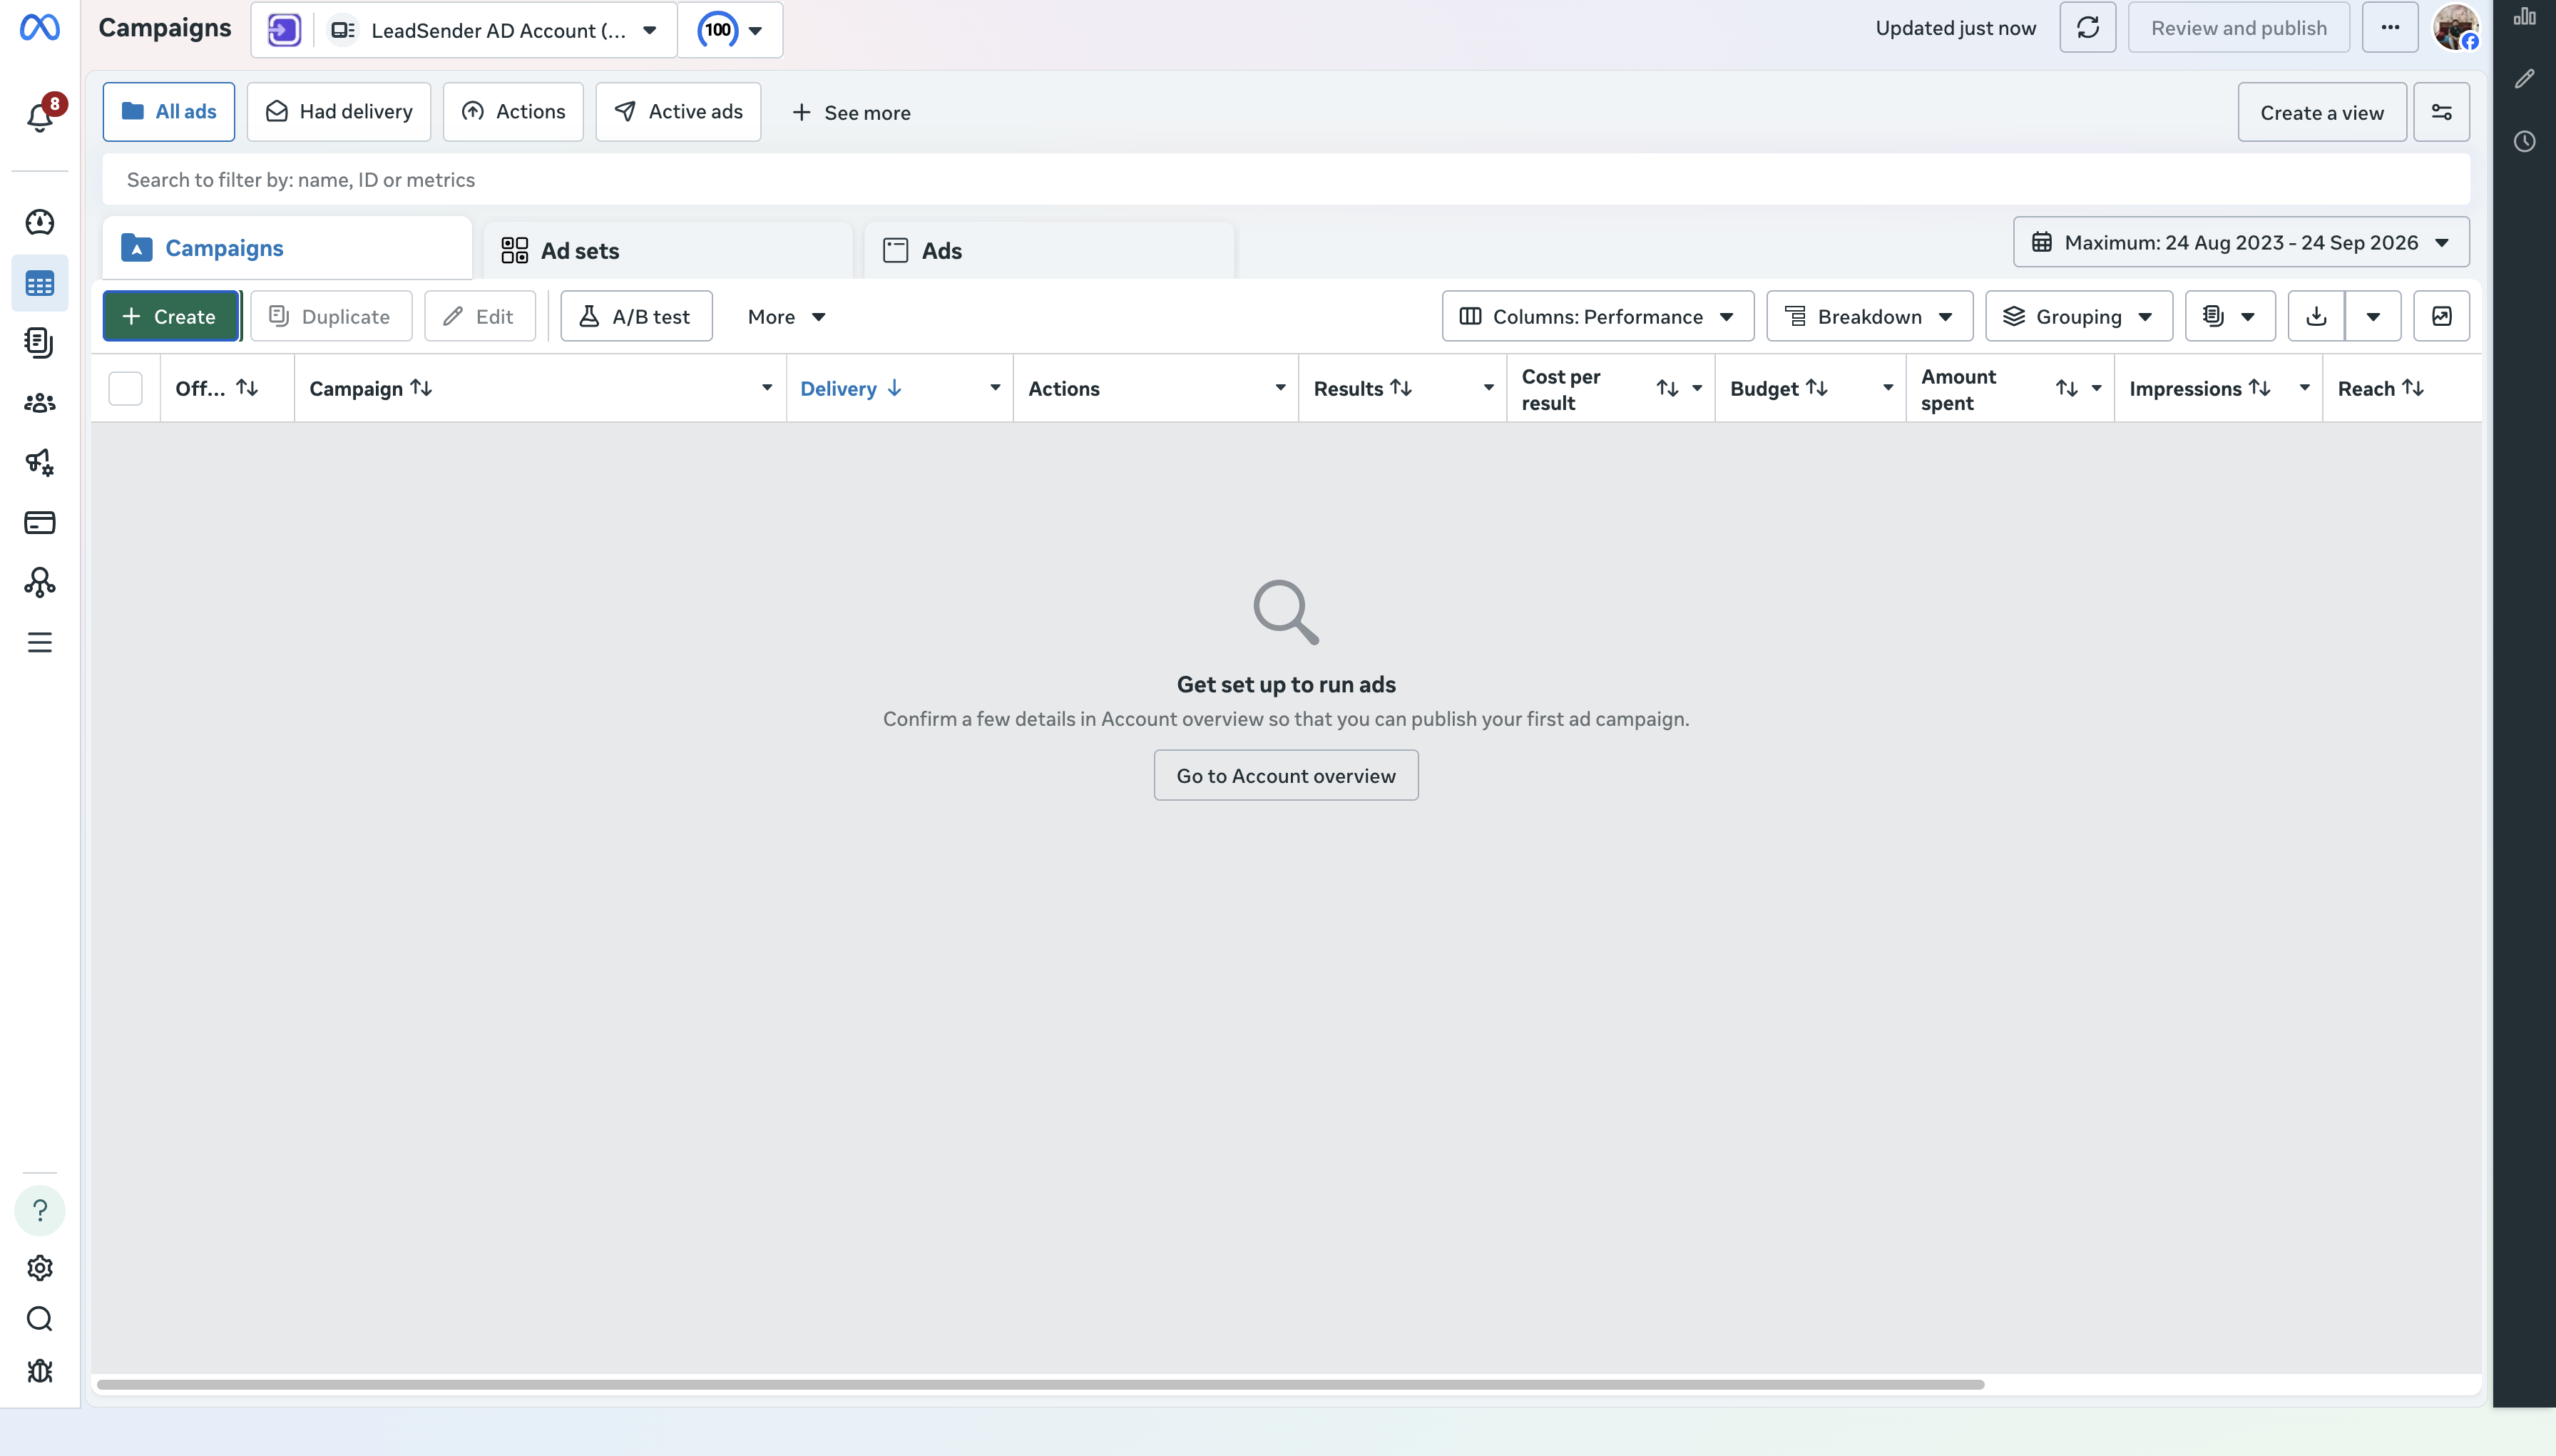Click Go to Account overview

coord(1286,775)
